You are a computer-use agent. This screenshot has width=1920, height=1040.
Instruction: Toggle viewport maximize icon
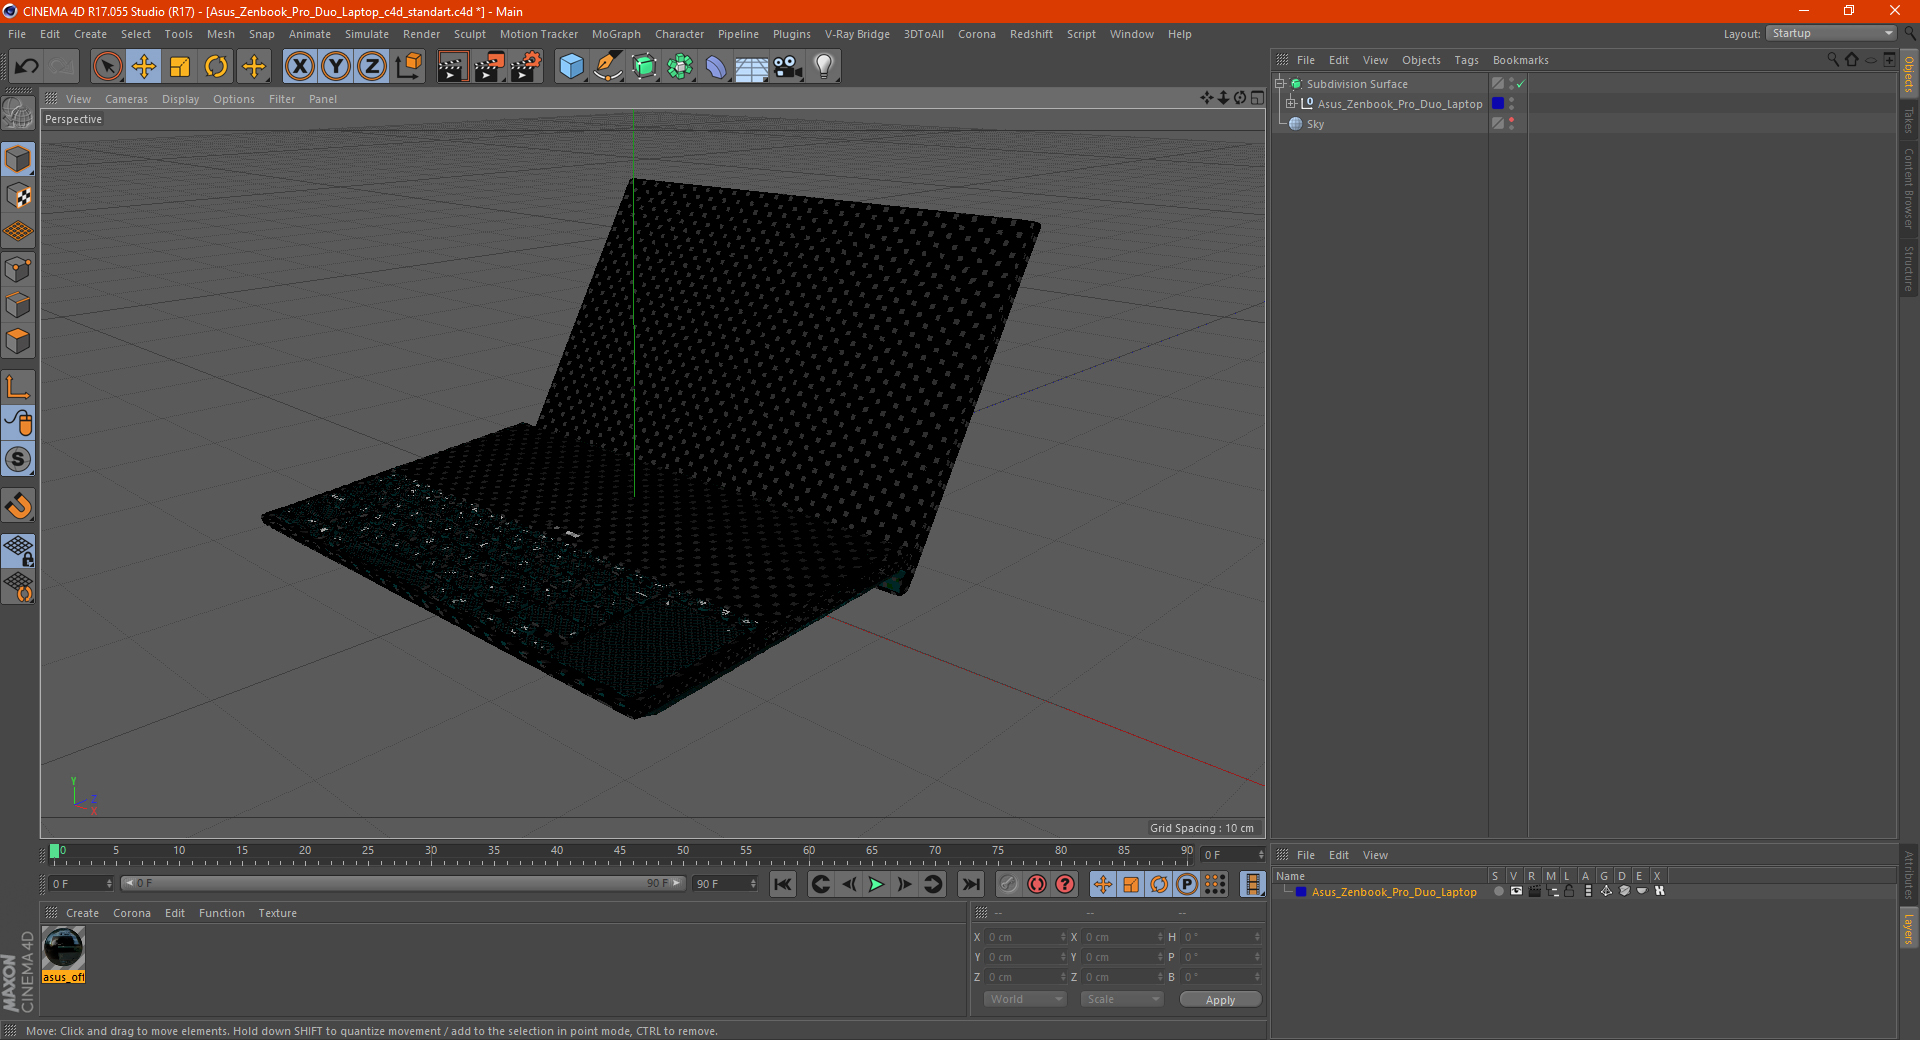tap(1257, 98)
